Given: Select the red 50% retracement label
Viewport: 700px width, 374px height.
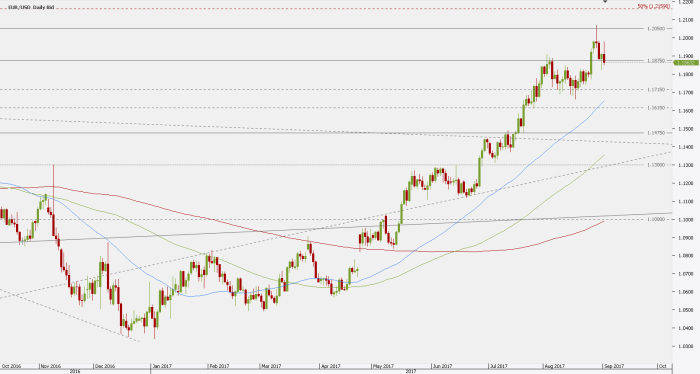Looking at the screenshot, I should [x=654, y=7].
